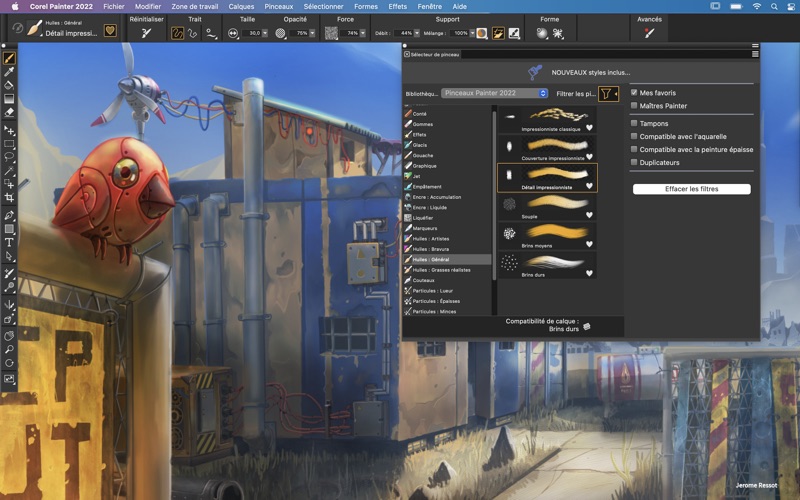Select the Encre : Liquide category
The width and height of the screenshot is (800, 500).
tap(447, 207)
